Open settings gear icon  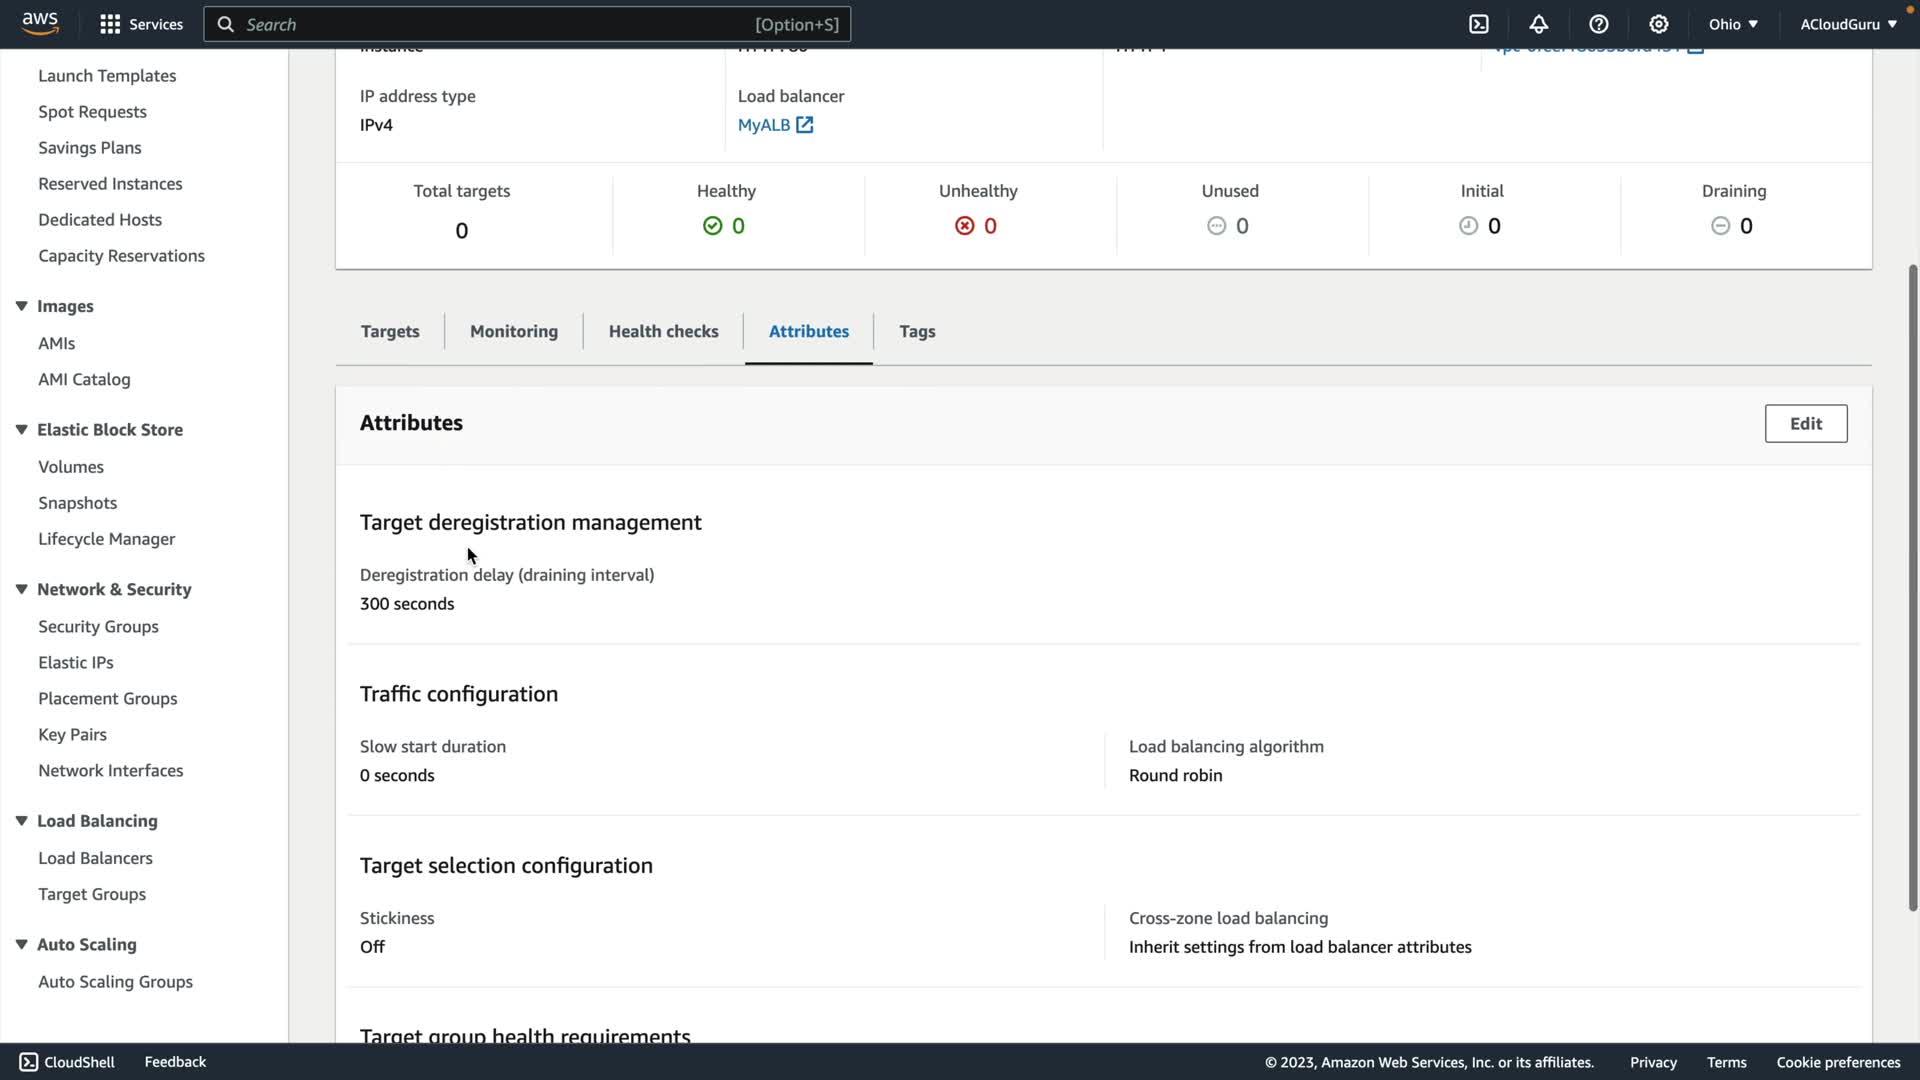click(1658, 24)
